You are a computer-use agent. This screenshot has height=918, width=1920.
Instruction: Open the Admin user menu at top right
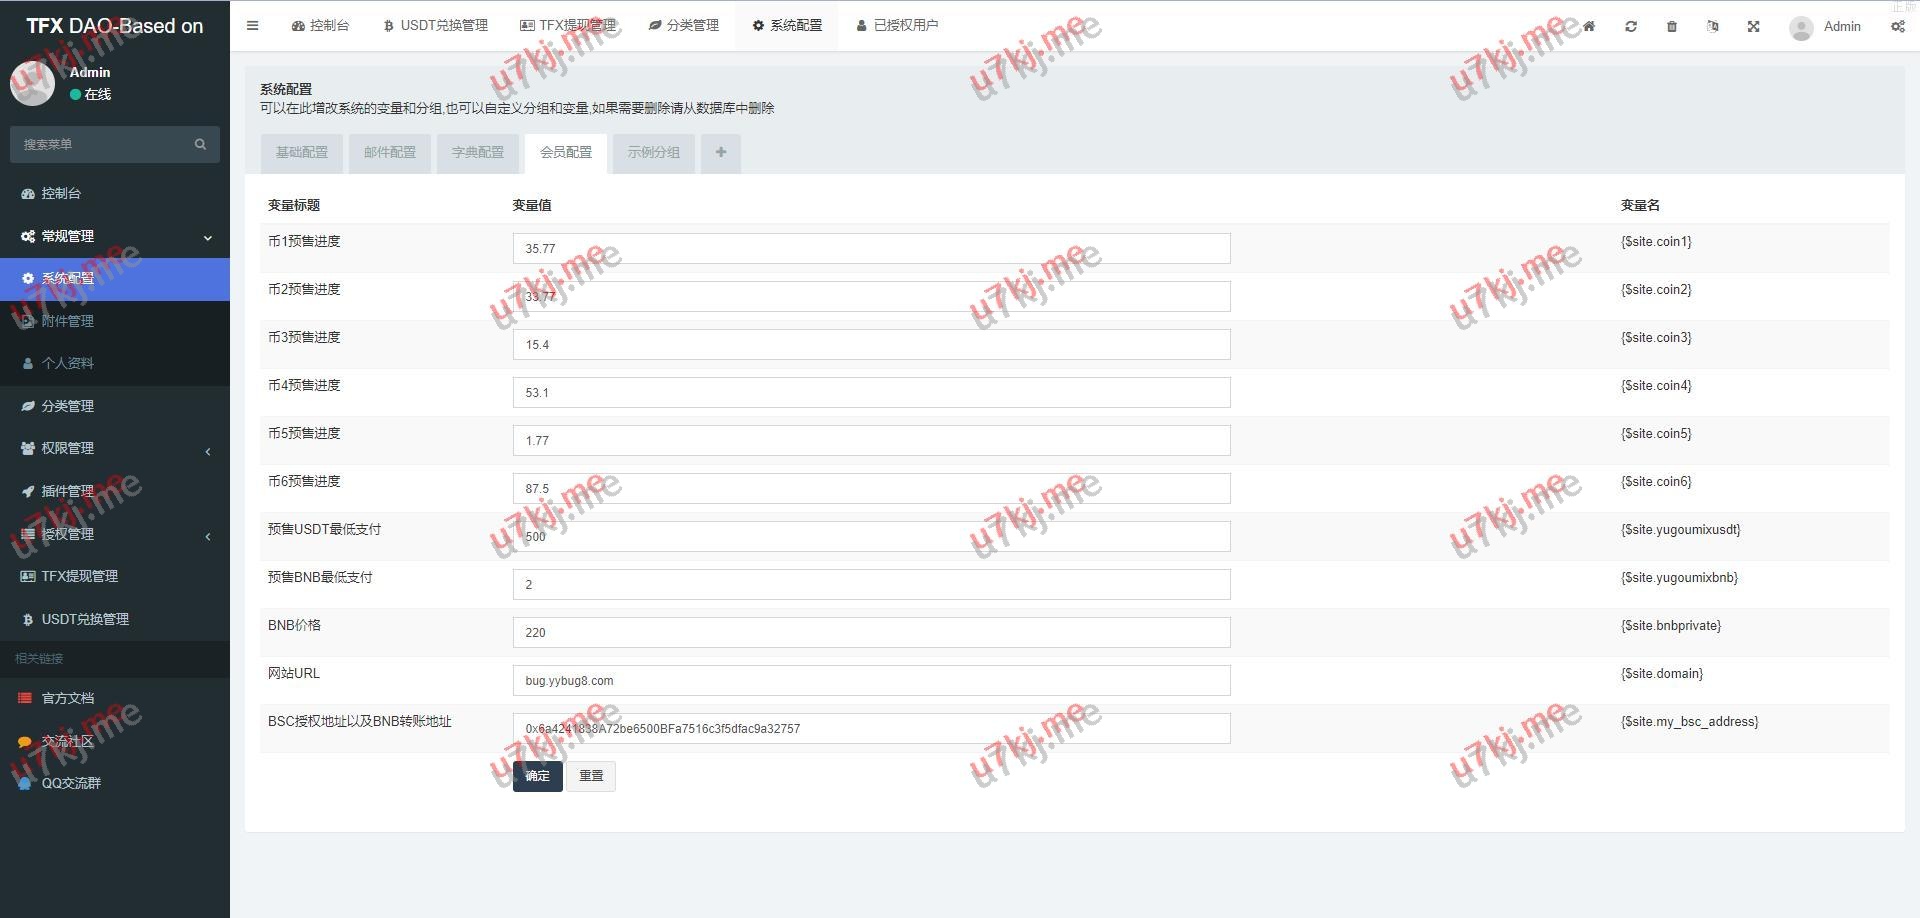pyautogui.click(x=1826, y=27)
